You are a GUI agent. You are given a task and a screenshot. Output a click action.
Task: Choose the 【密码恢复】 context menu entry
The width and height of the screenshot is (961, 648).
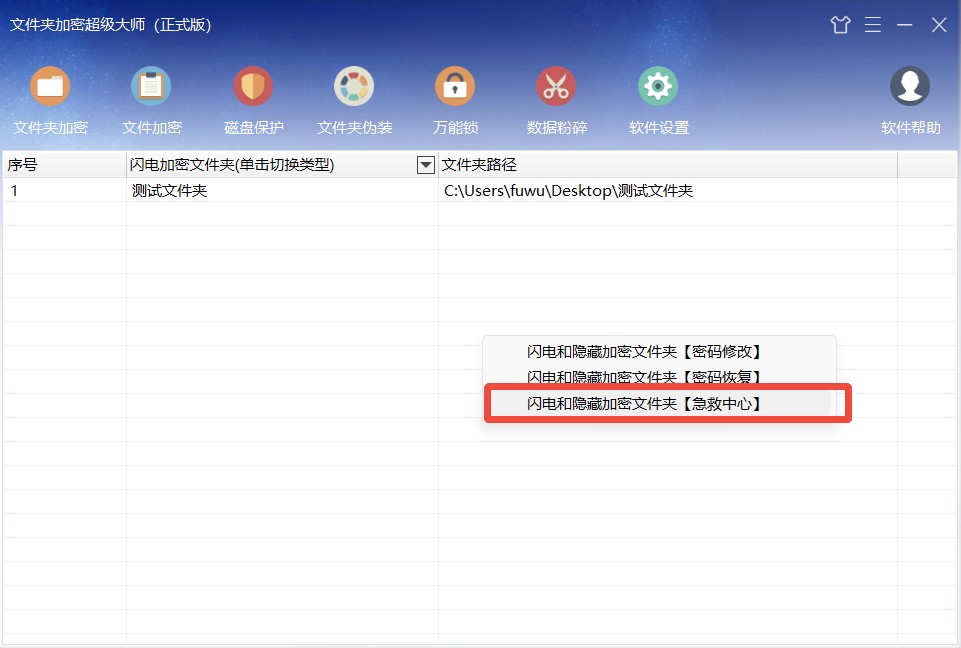659,375
